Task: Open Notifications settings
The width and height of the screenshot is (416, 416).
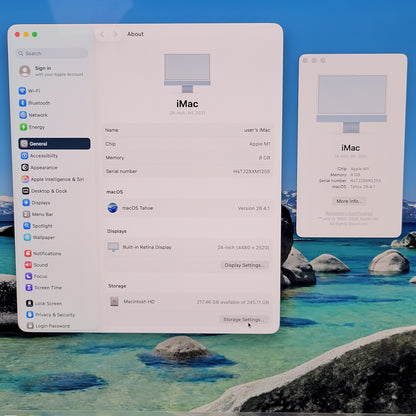Action: click(x=43, y=253)
